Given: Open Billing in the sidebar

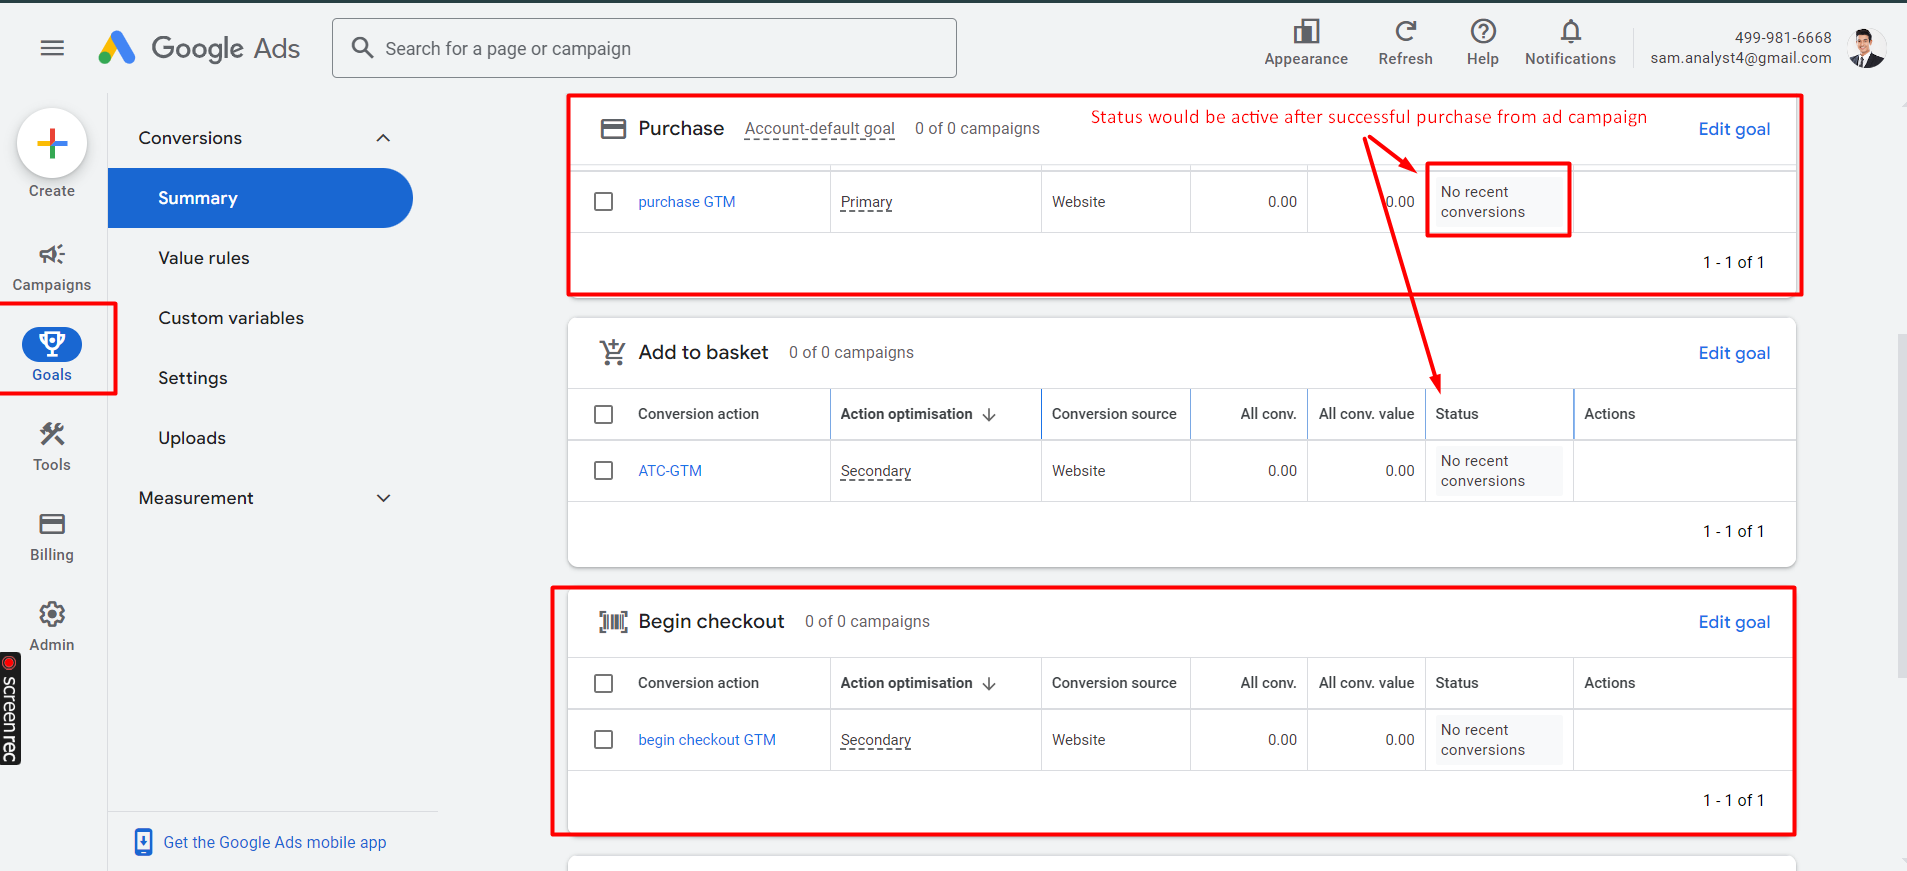Looking at the screenshot, I should click(x=52, y=537).
